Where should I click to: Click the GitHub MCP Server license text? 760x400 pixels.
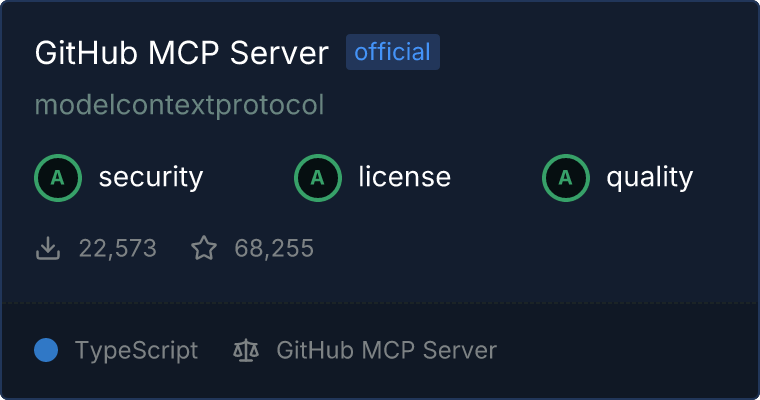tap(387, 350)
